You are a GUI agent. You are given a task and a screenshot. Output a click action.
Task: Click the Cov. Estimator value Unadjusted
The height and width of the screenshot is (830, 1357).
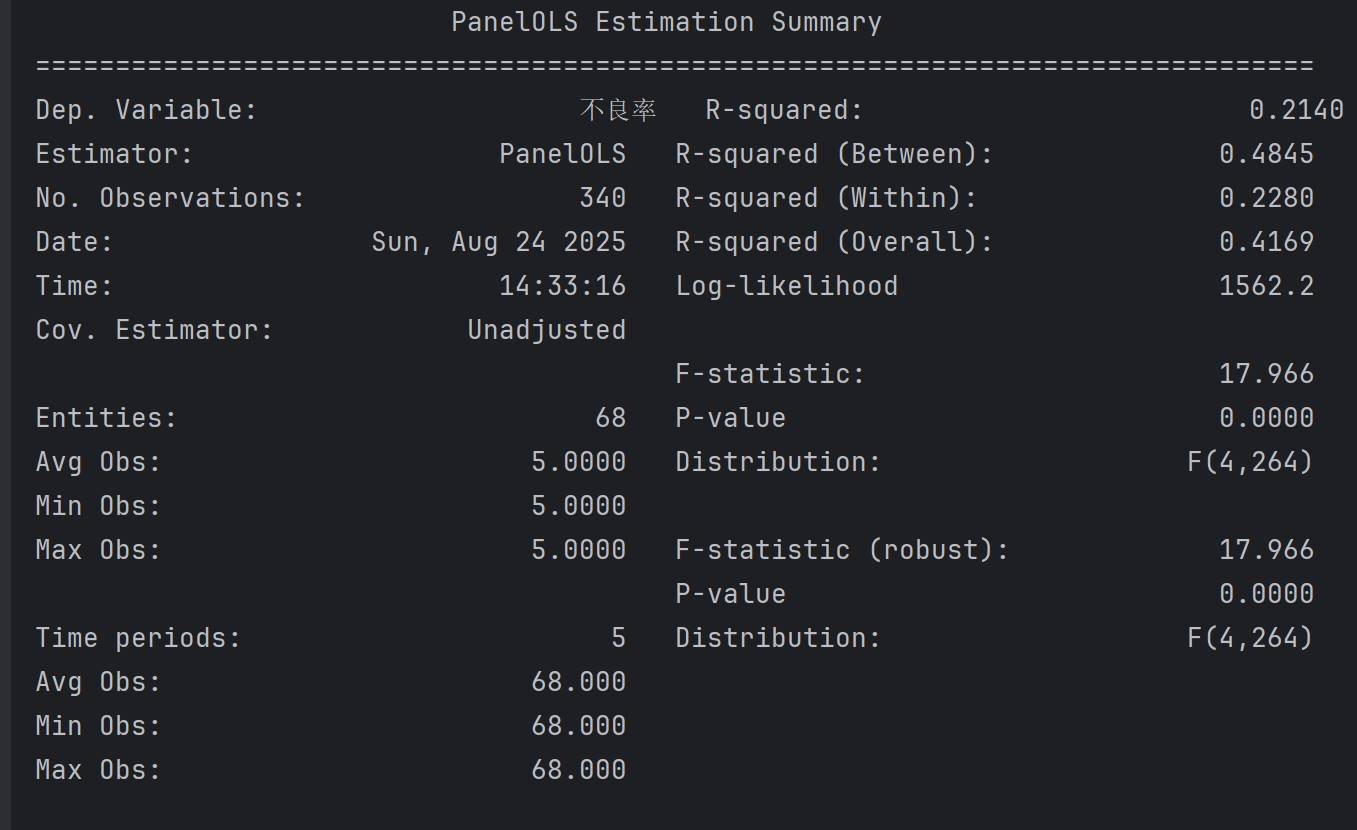546,330
